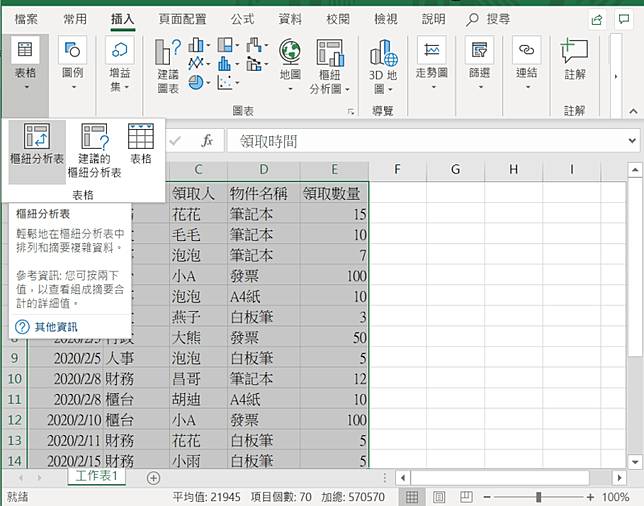Open the 走勢圖 sparklines group
This screenshot has width=644, height=506.
(432, 60)
